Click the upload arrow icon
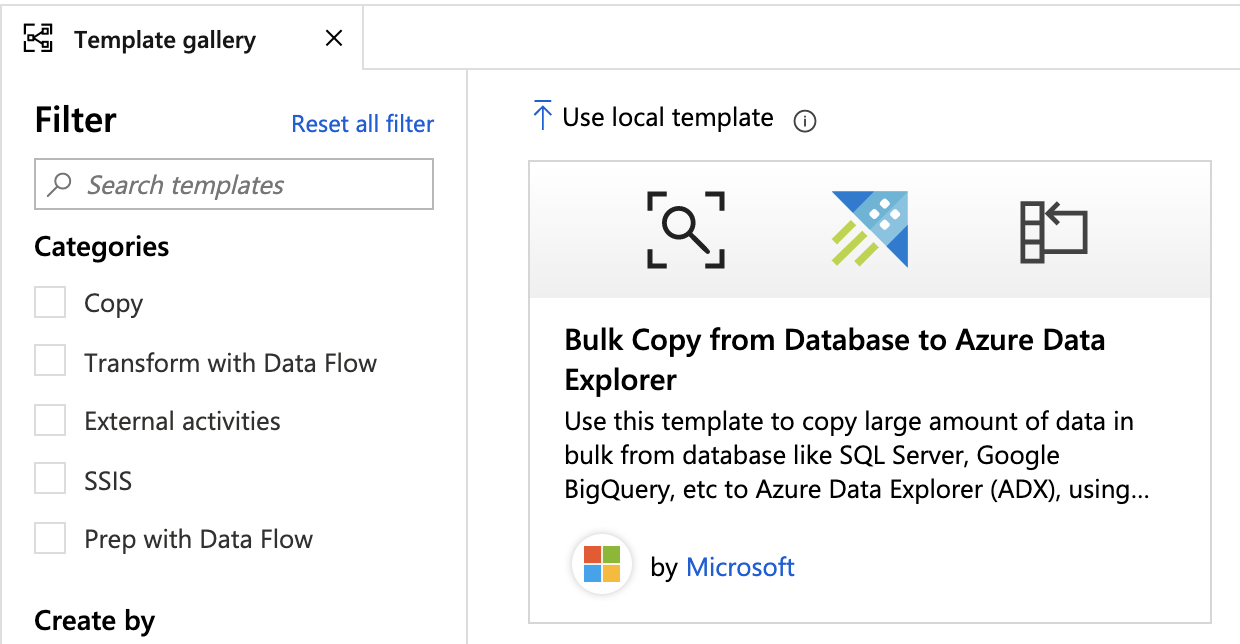This screenshot has height=644, width=1240. coord(542,117)
